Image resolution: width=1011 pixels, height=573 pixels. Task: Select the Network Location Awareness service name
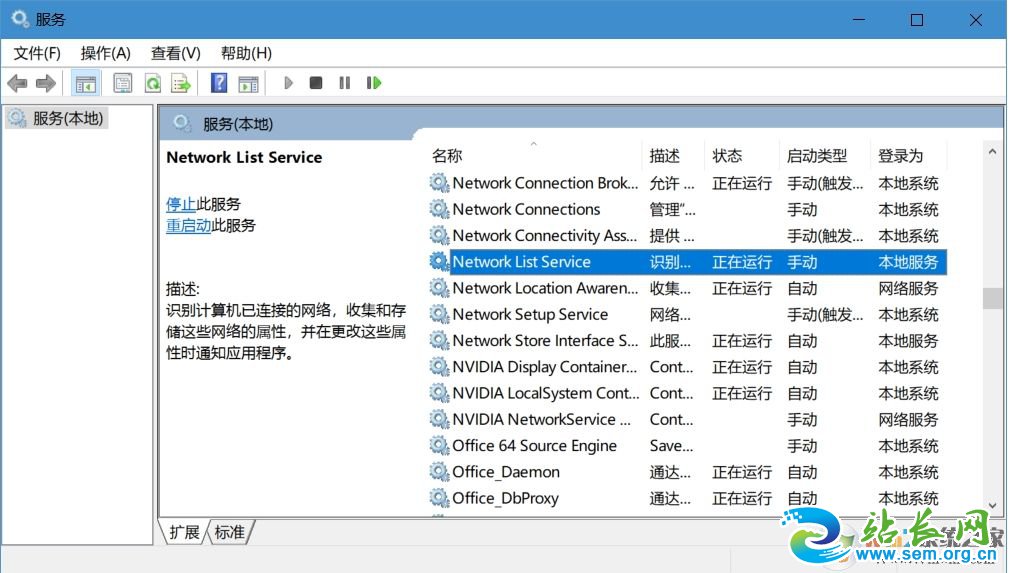coord(545,288)
